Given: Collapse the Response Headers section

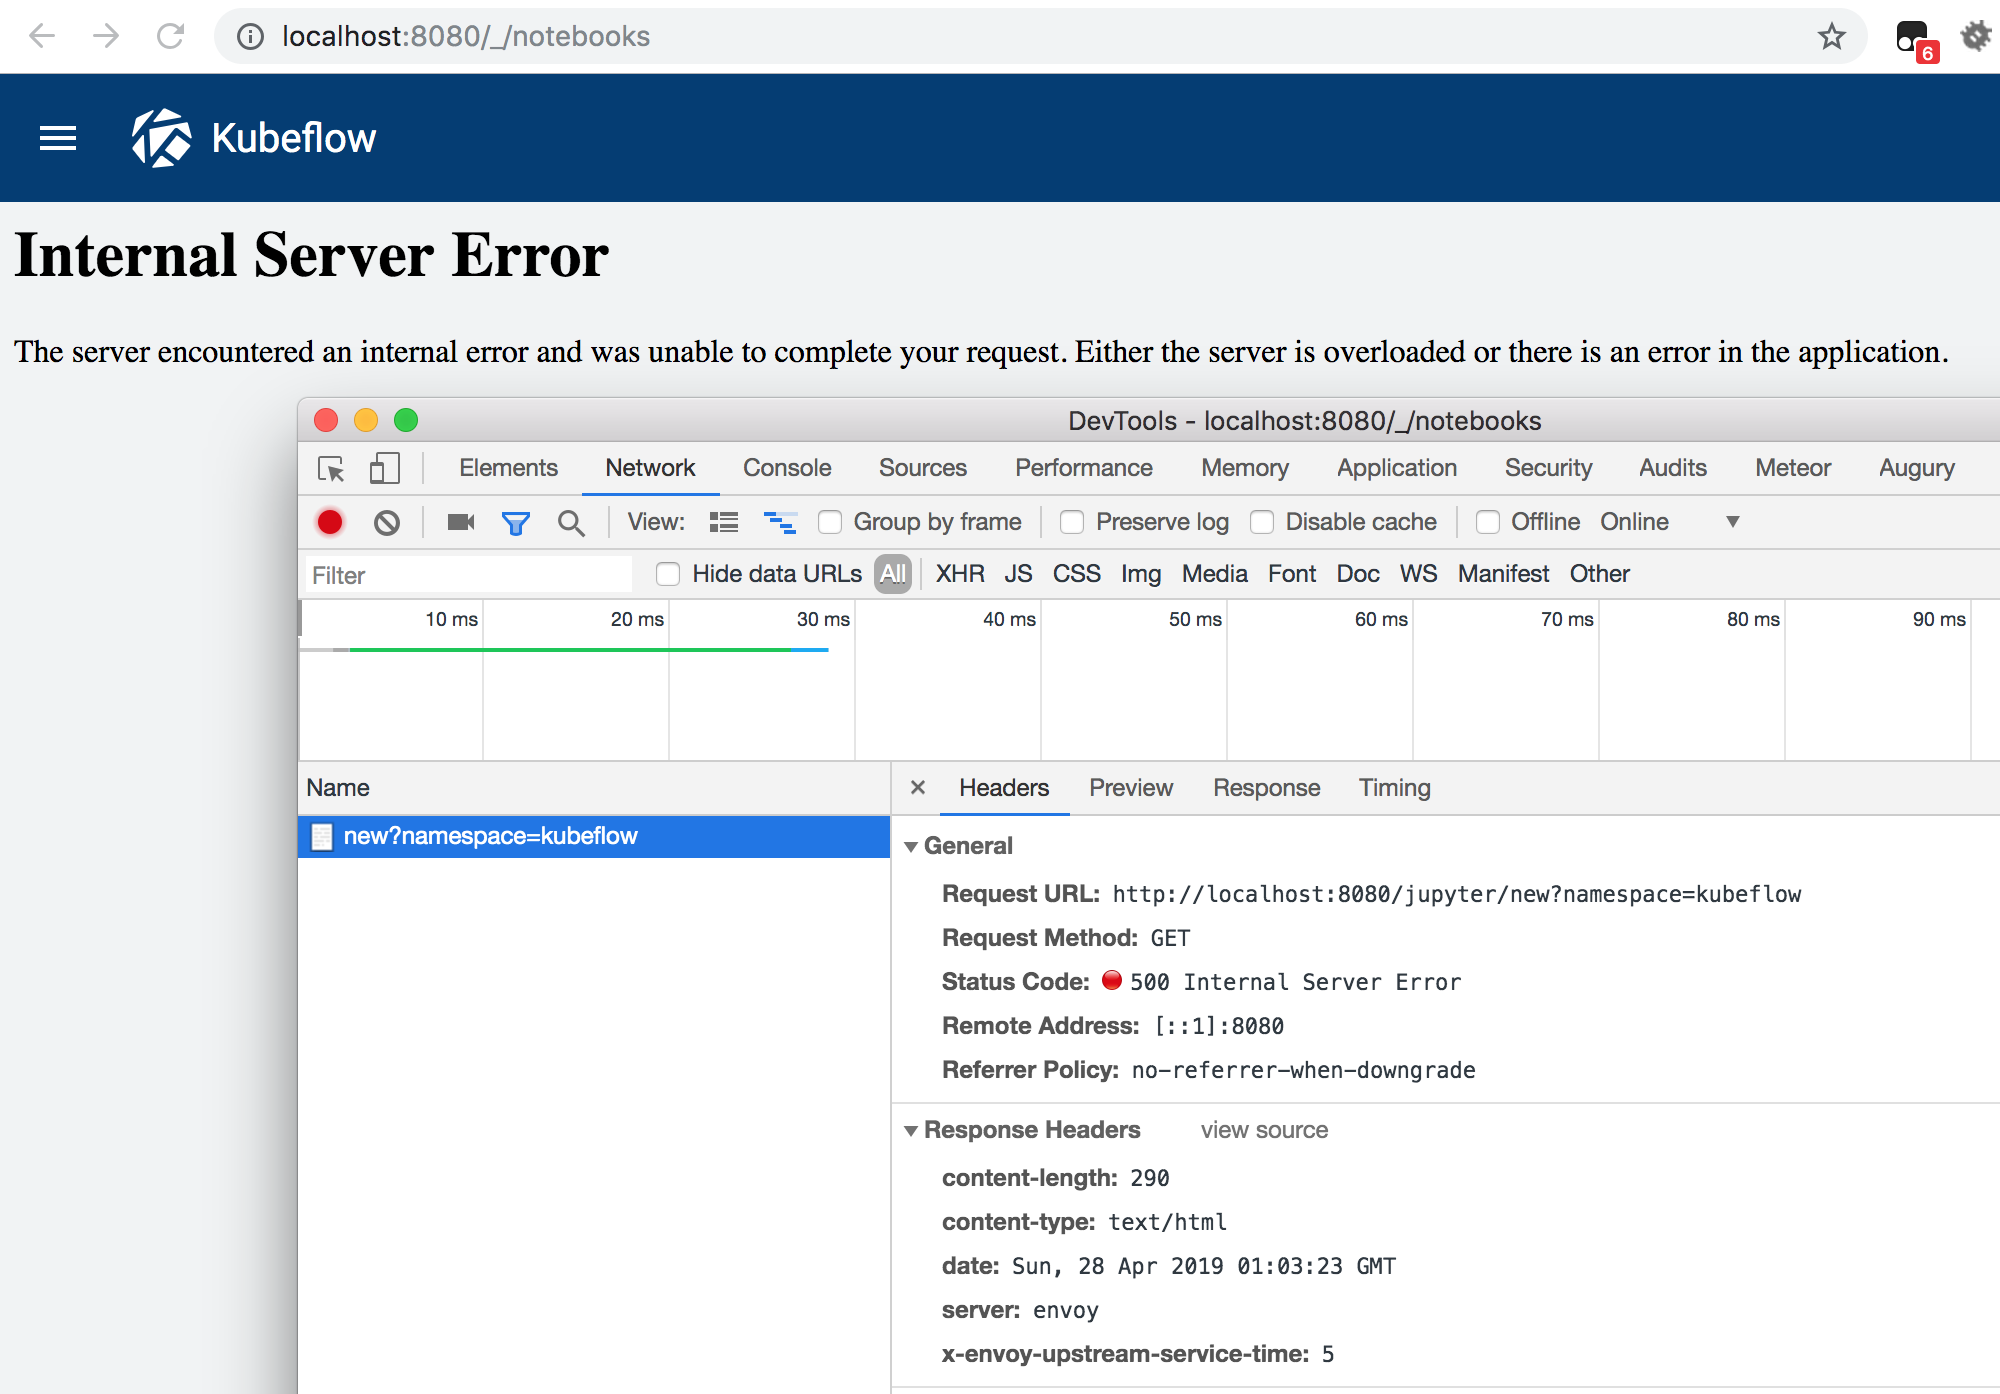Looking at the screenshot, I should point(911,1131).
